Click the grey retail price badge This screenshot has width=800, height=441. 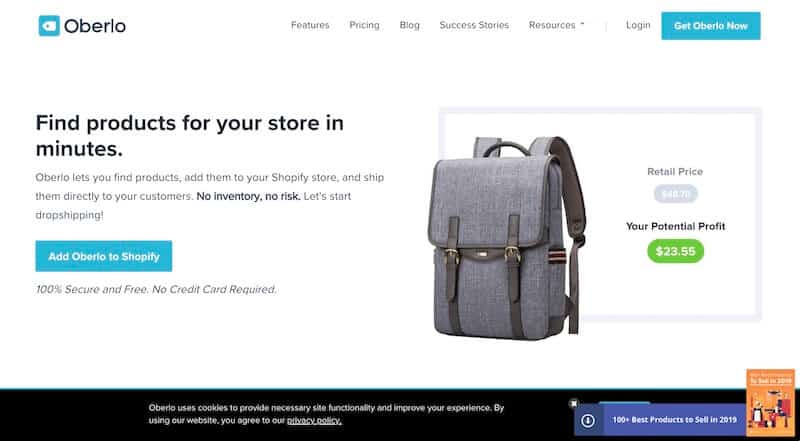676,194
